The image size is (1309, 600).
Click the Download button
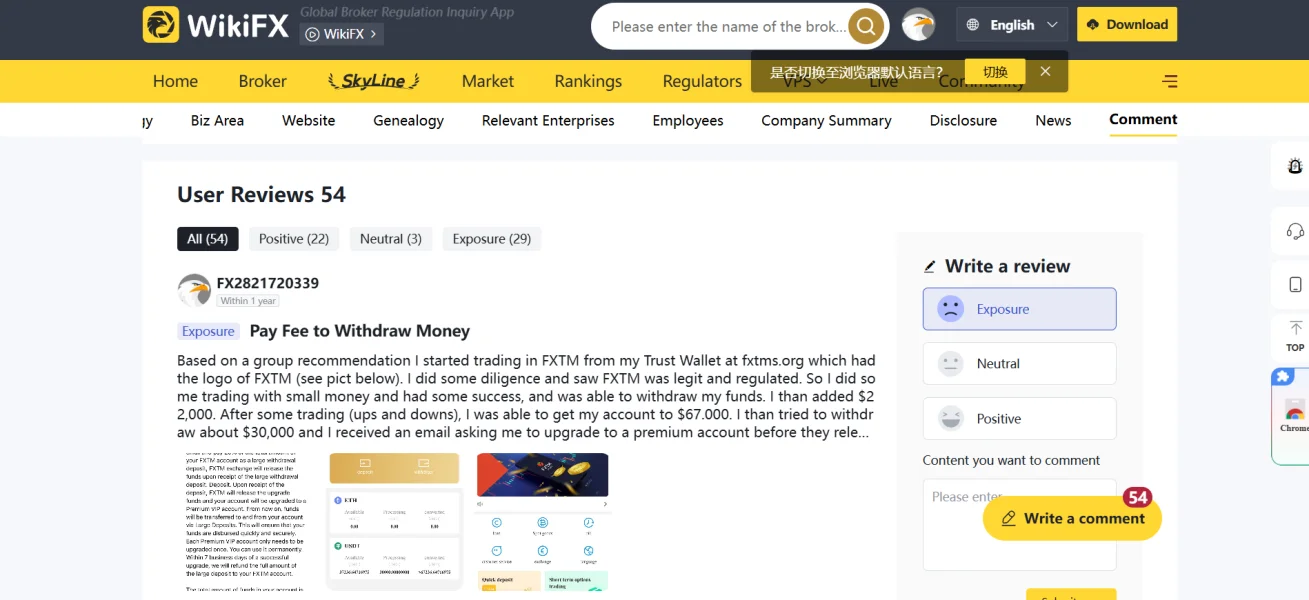(x=1127, y=25)
